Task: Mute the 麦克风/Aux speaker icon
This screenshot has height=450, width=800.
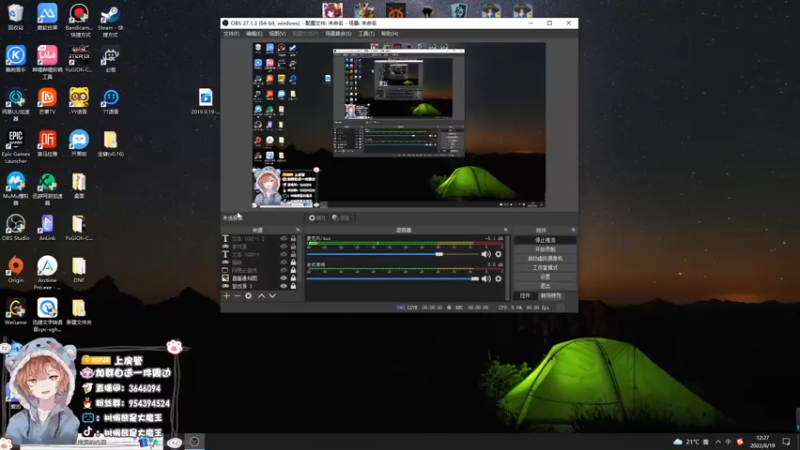Action: [x=486, y=254]
